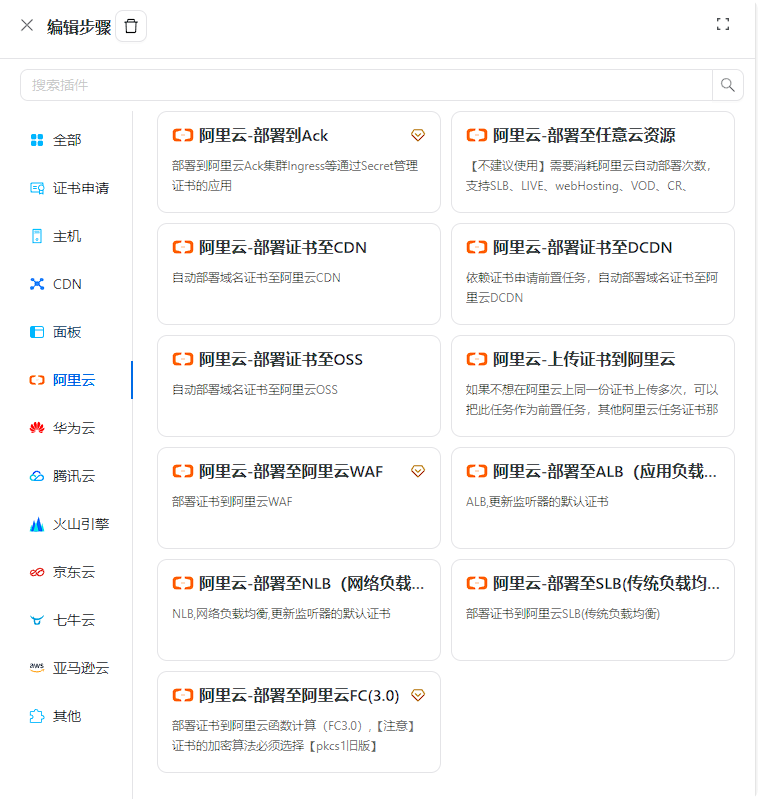
Task: Choose the 阿里云-部署至阿里云FC(3.0) plugin title
Action: click(299, 696)
